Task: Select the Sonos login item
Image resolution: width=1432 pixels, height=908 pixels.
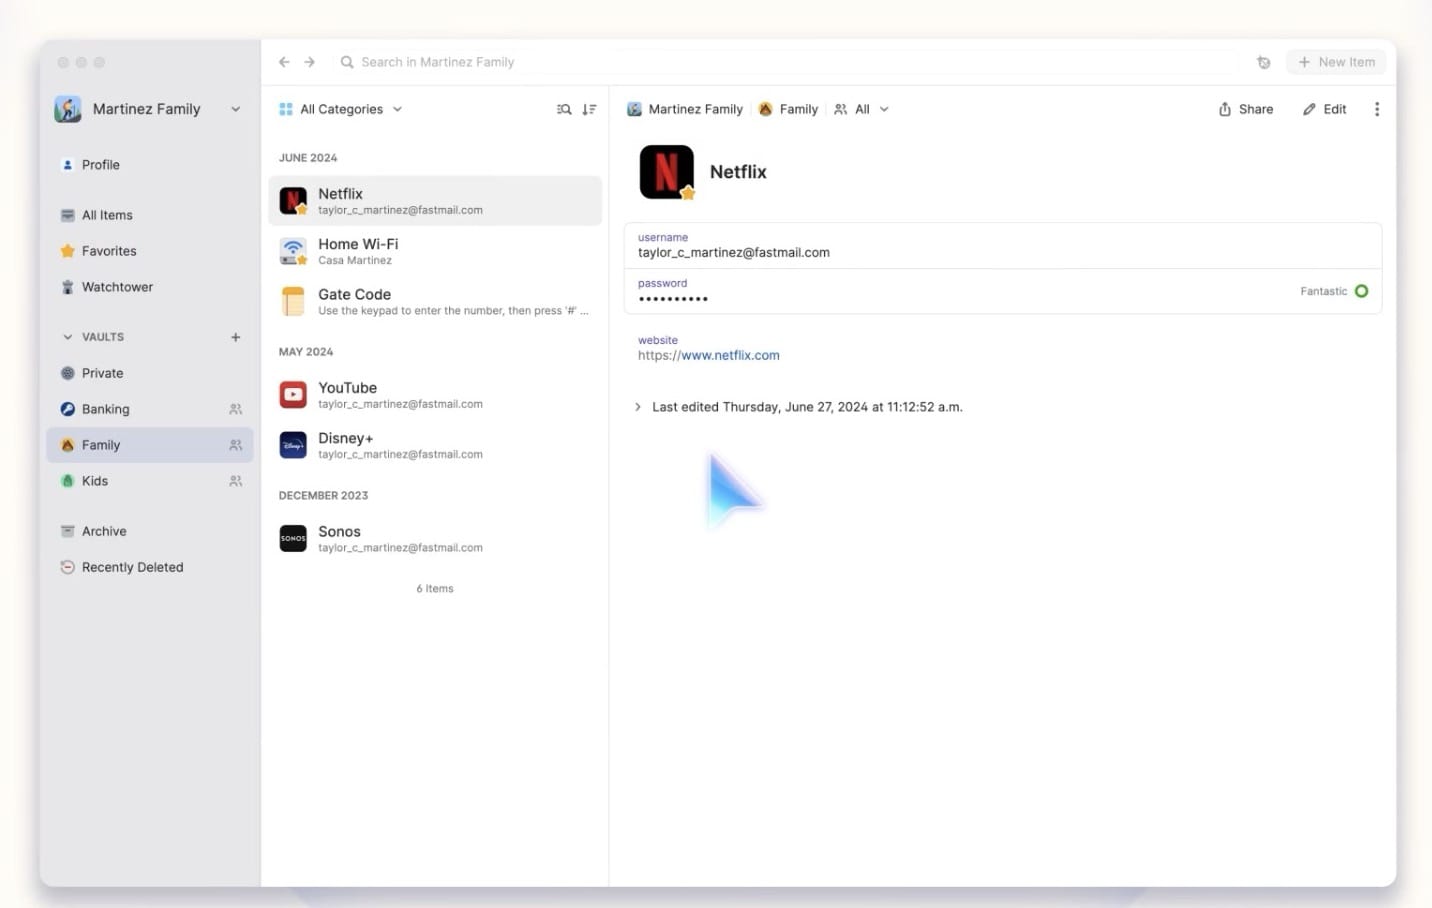Action: click(435, 539)
